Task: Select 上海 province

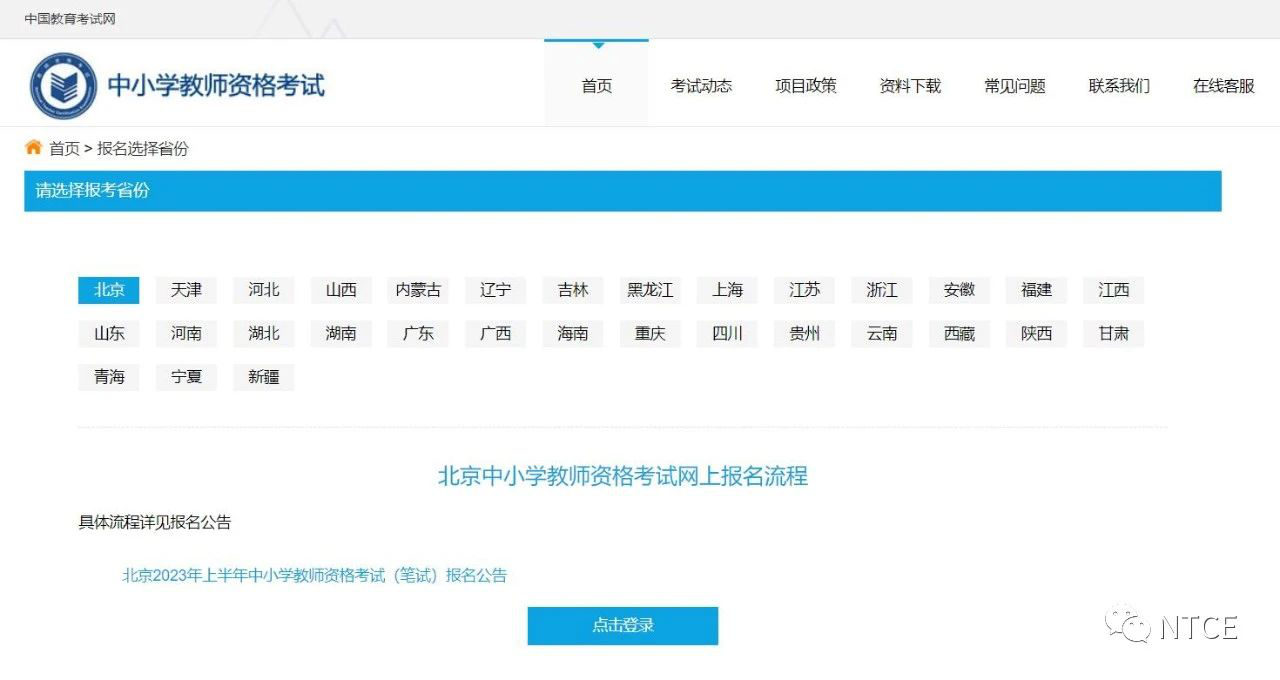Action: (727, 290)
